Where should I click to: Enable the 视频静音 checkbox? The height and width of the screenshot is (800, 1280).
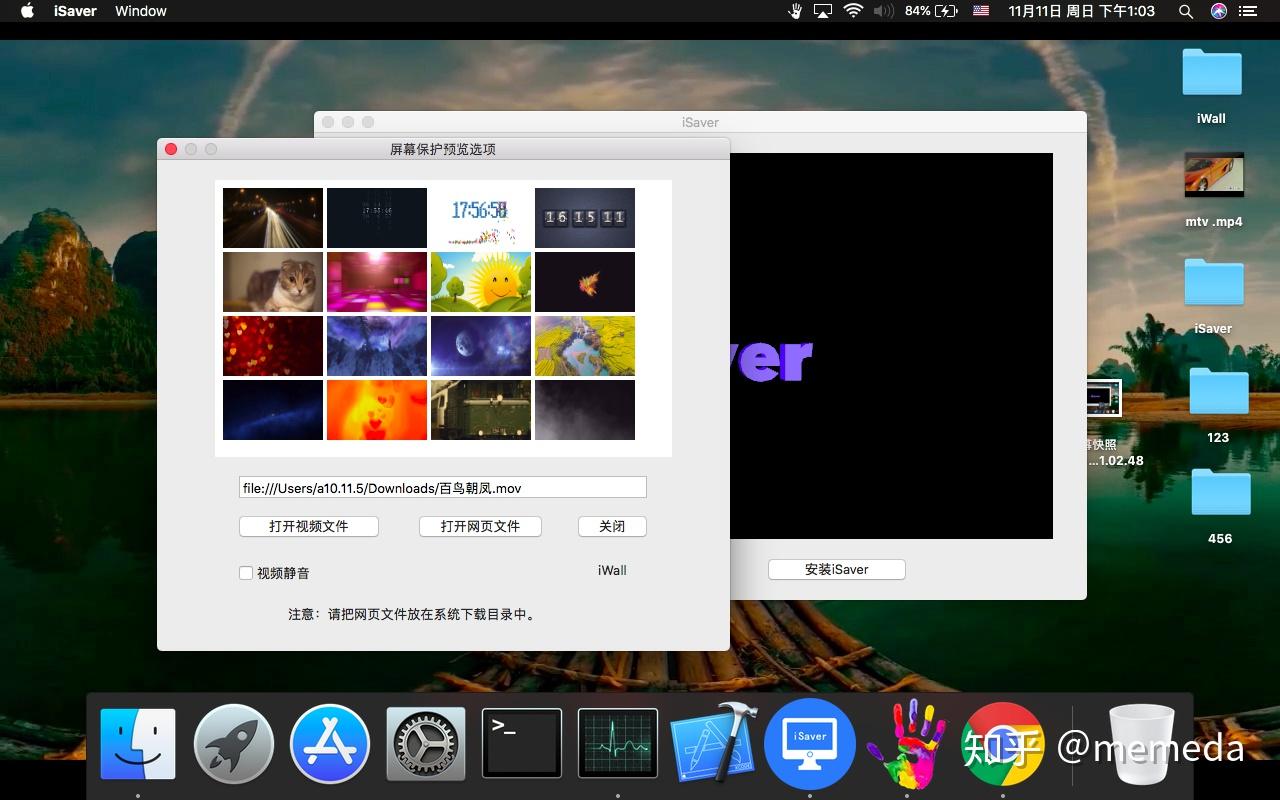click(x=246, y=573)
